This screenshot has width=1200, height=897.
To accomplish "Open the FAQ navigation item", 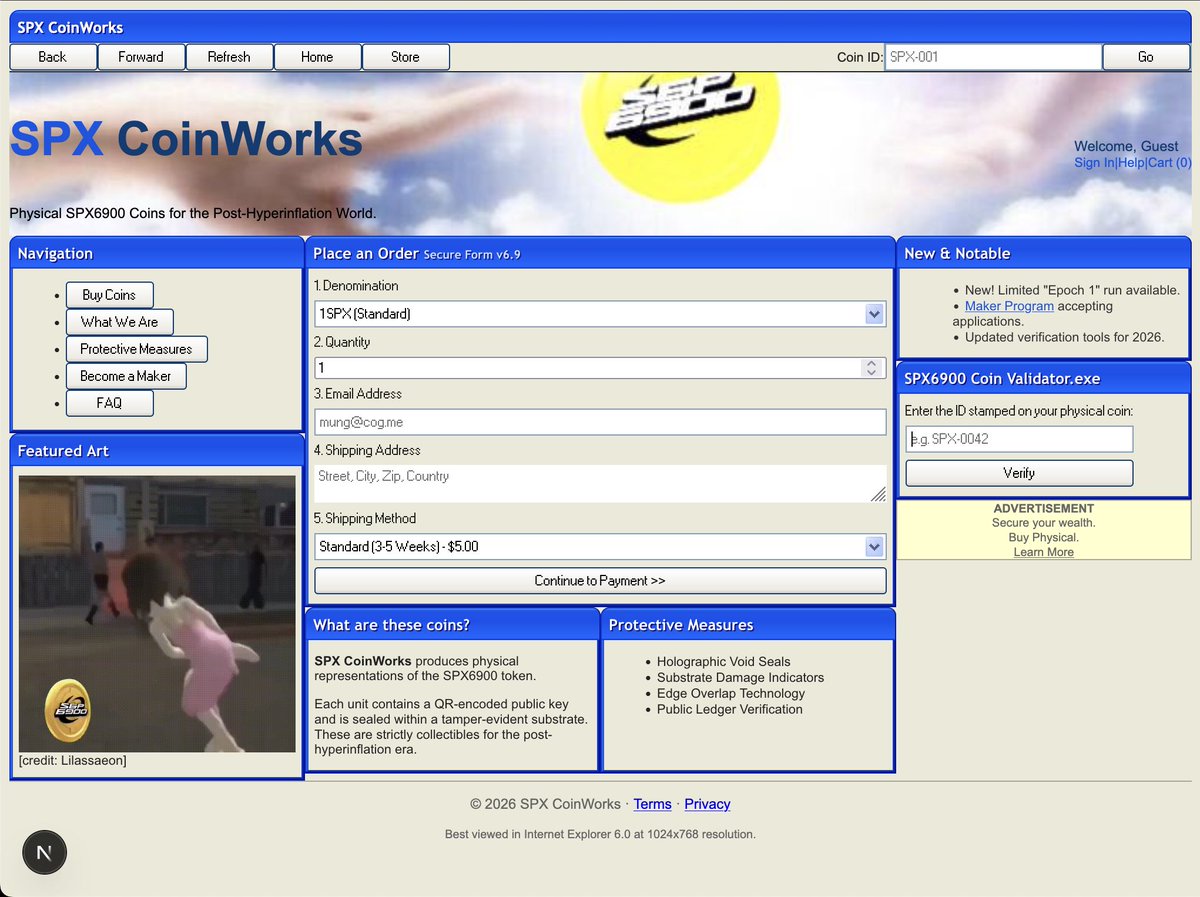I will click(x=109, y=403).
